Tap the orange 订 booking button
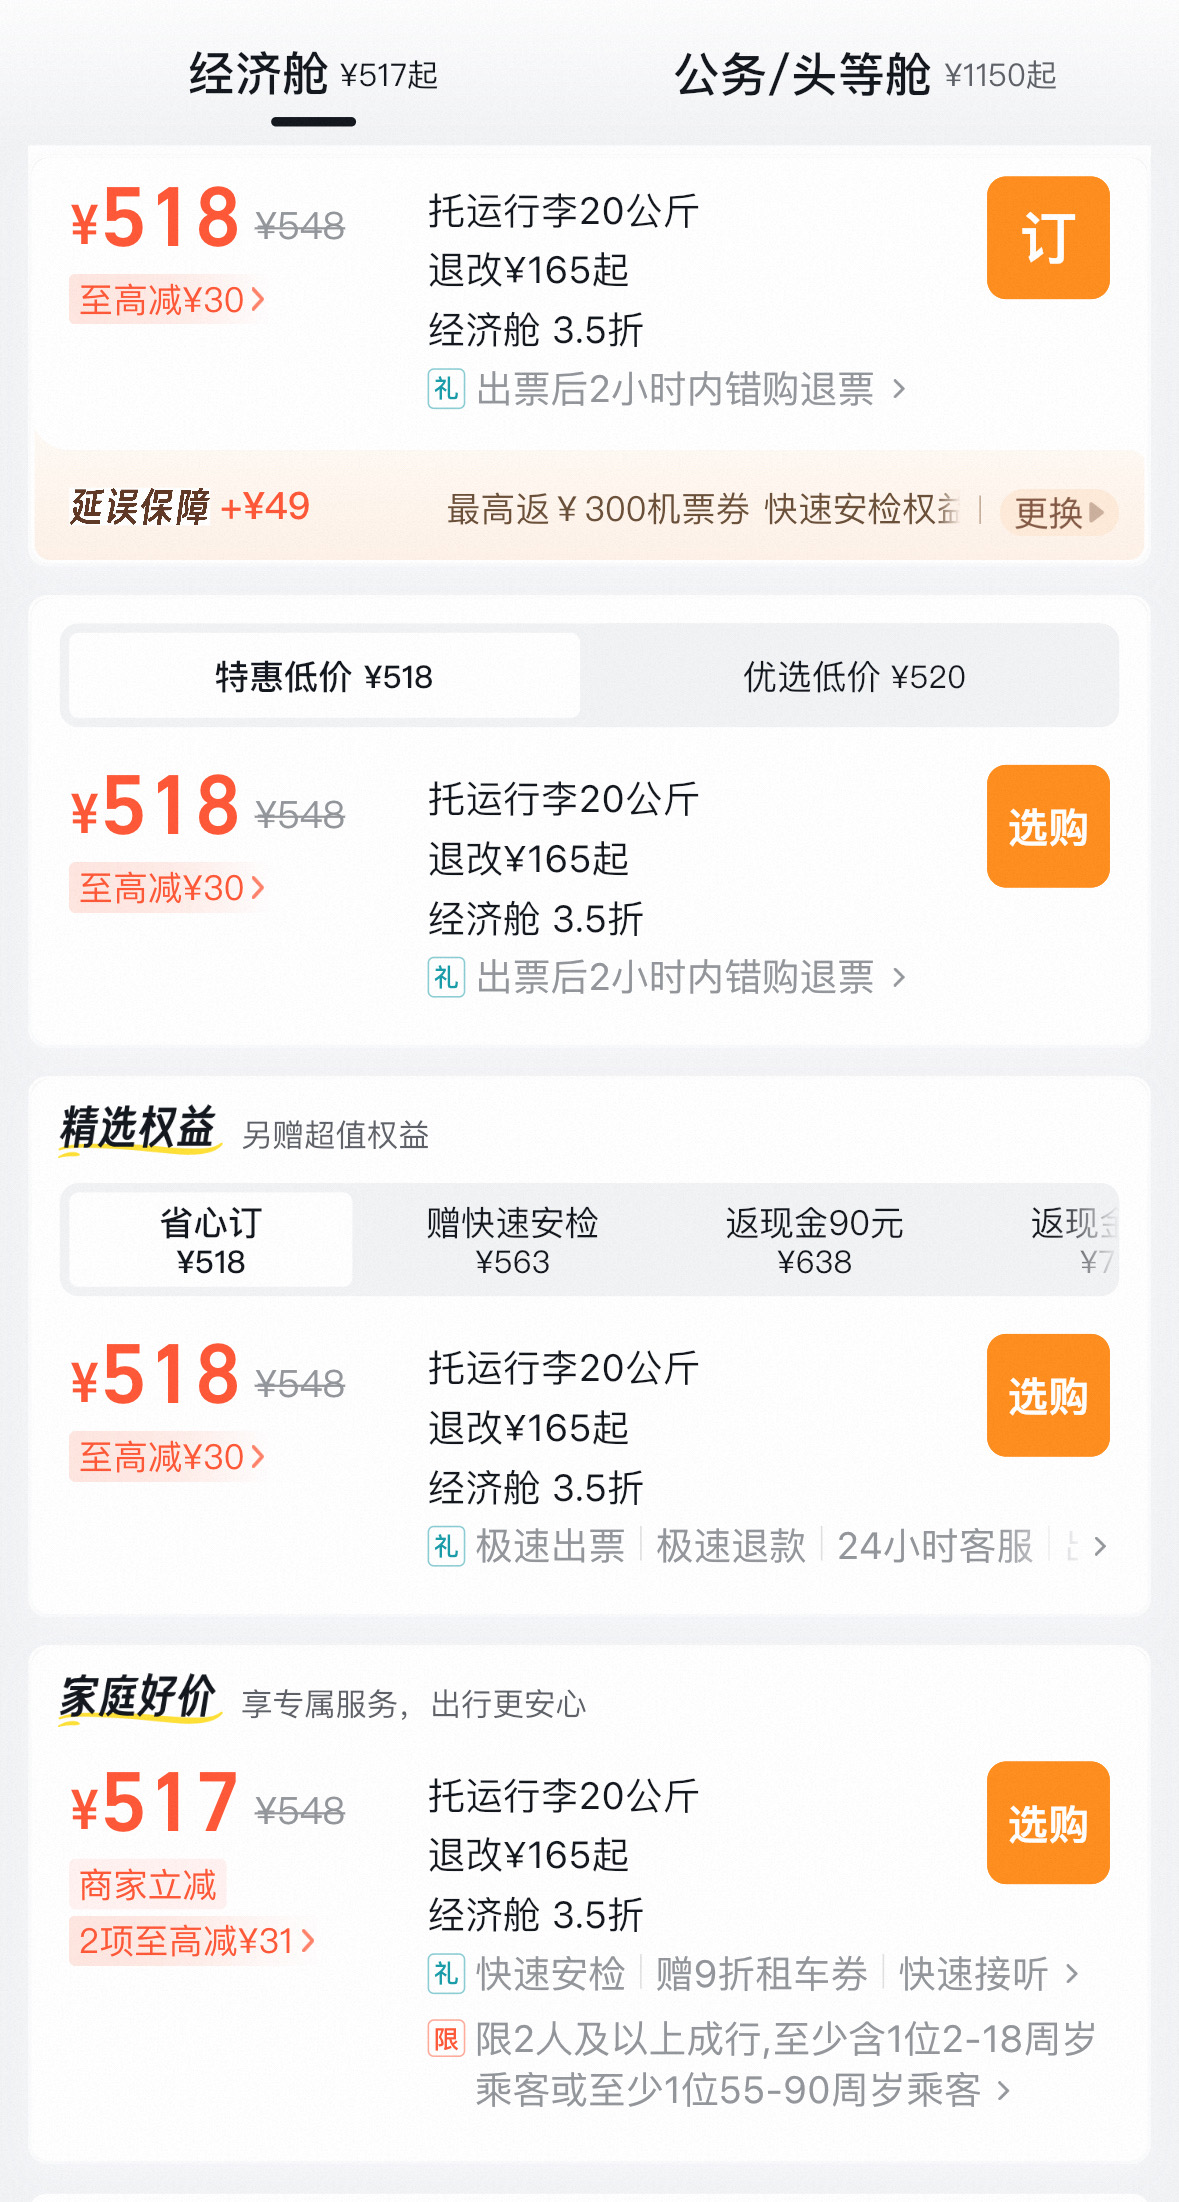Image resolution: width=1179 pixels, height=2202 pixels. (1047, 238)
